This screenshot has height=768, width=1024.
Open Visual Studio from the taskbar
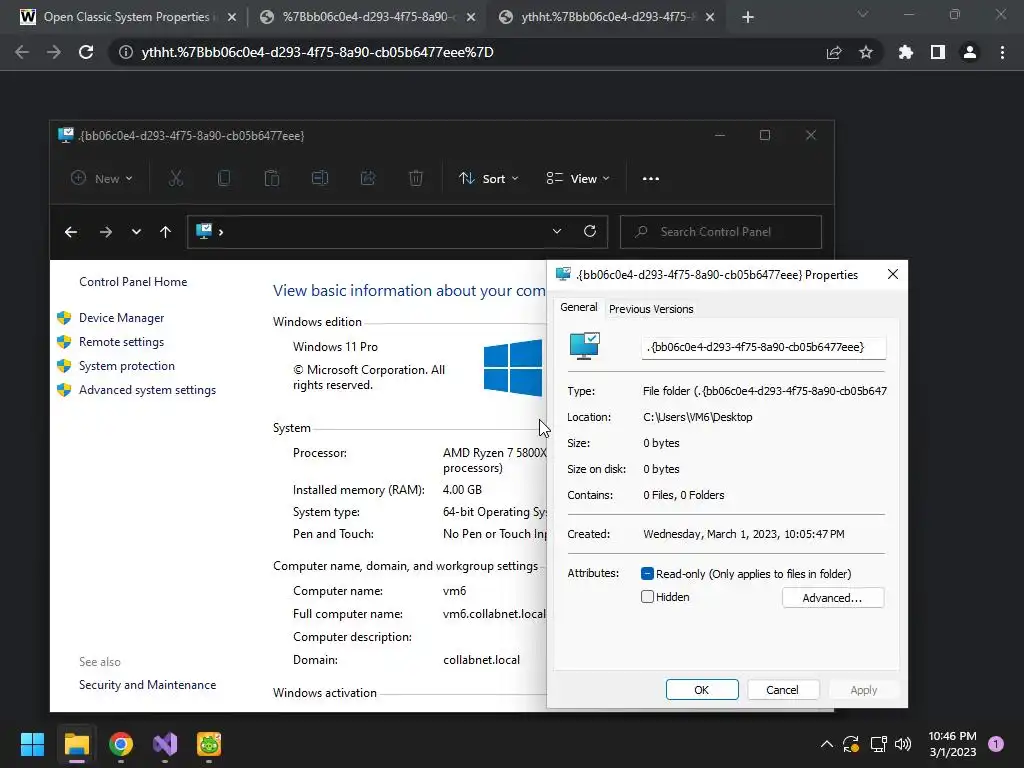coord(165,744)
